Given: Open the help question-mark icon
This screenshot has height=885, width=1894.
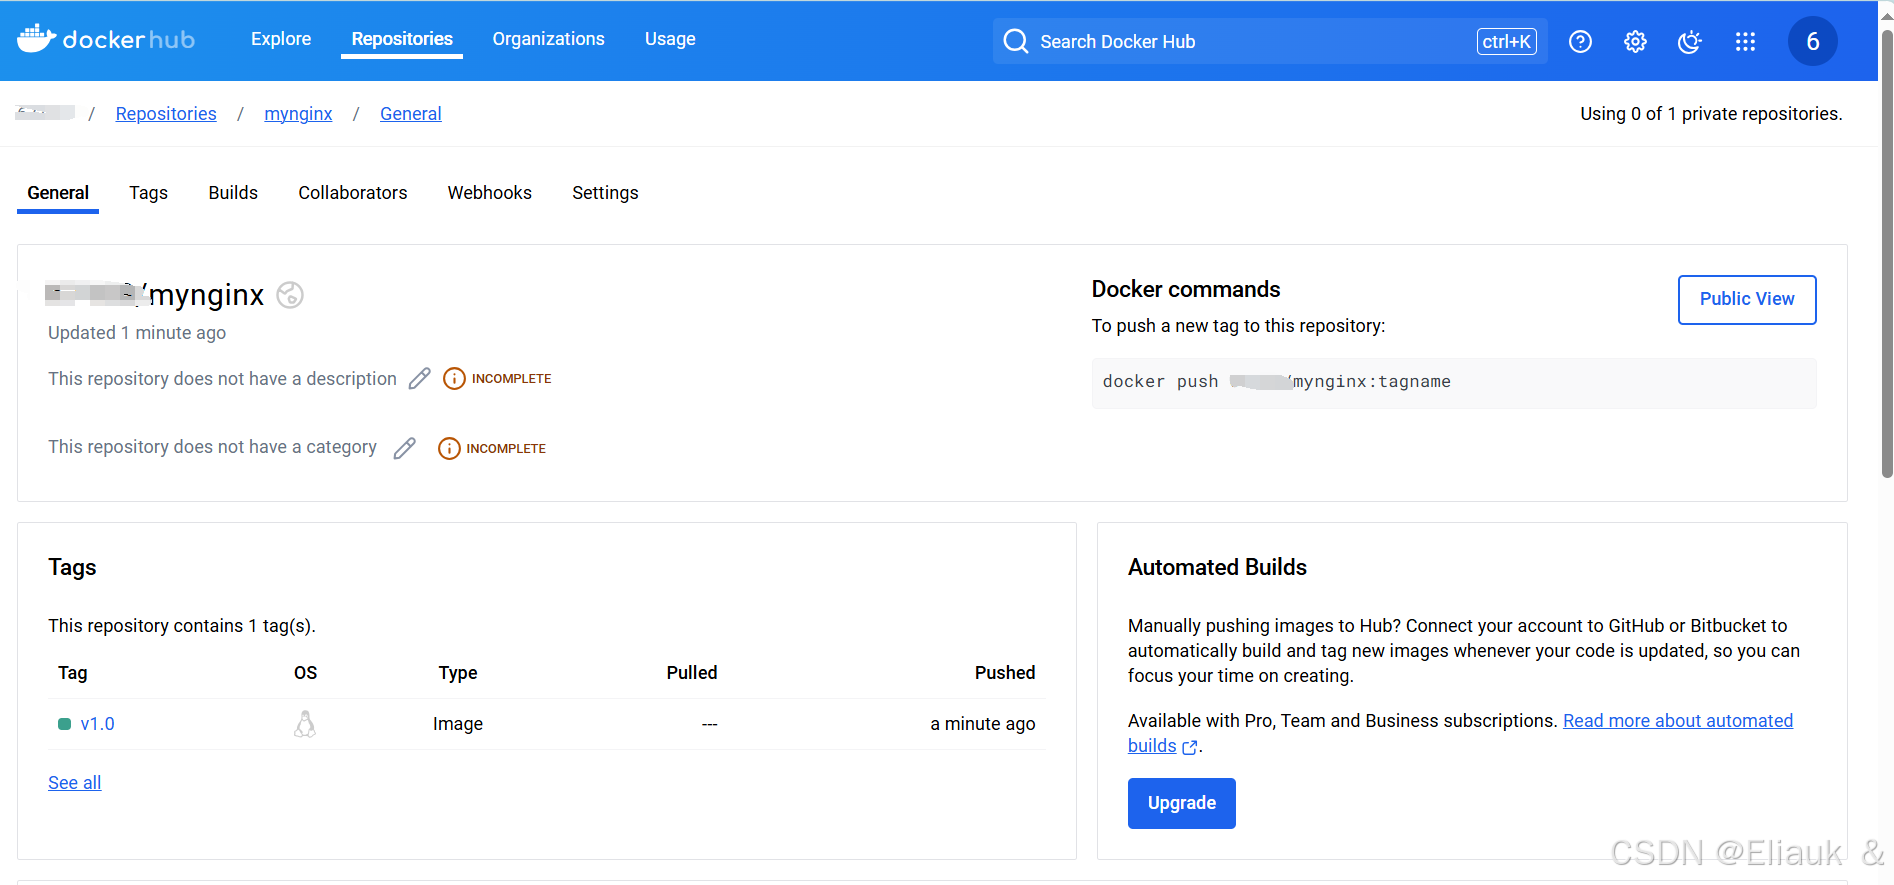Looking at the screenshot, I should pyautogui.click(x=1580, y=42).
